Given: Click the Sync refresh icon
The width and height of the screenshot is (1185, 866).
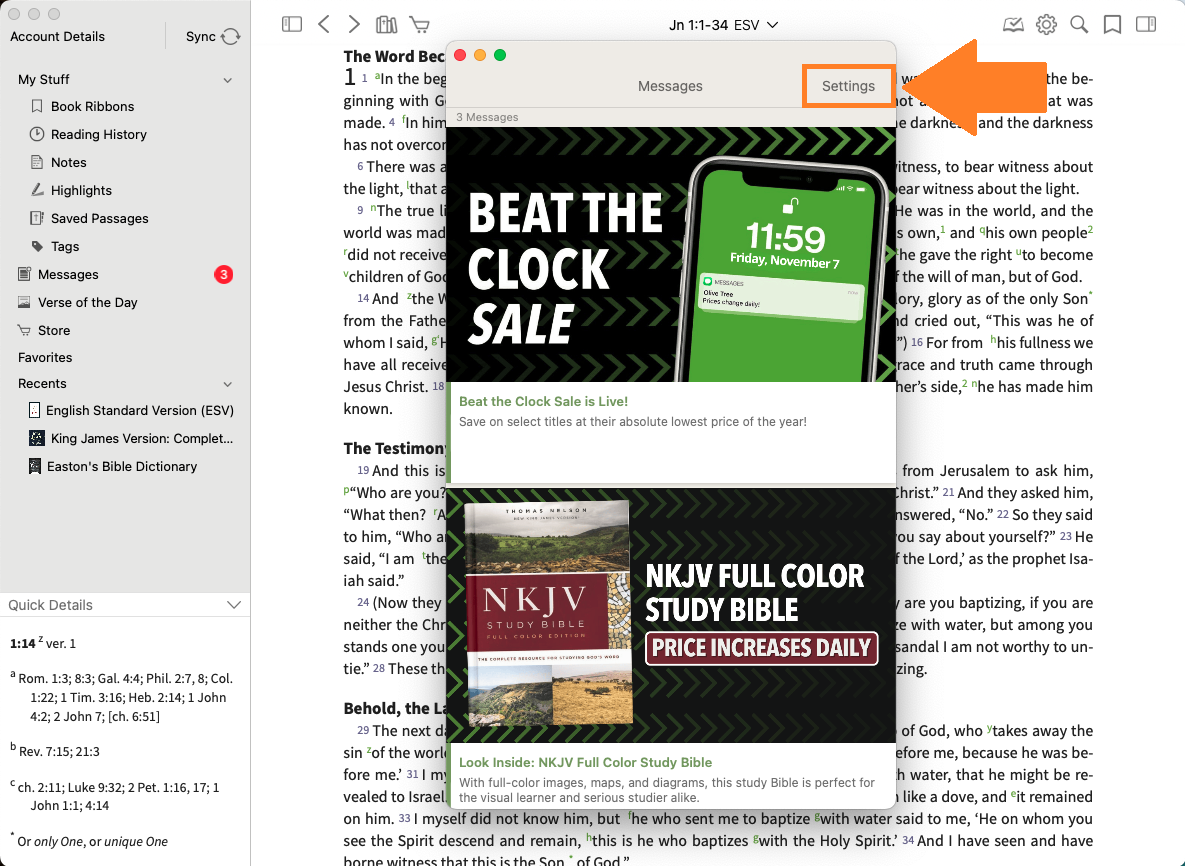Looking at the screenshot, I should click(231, 37).
